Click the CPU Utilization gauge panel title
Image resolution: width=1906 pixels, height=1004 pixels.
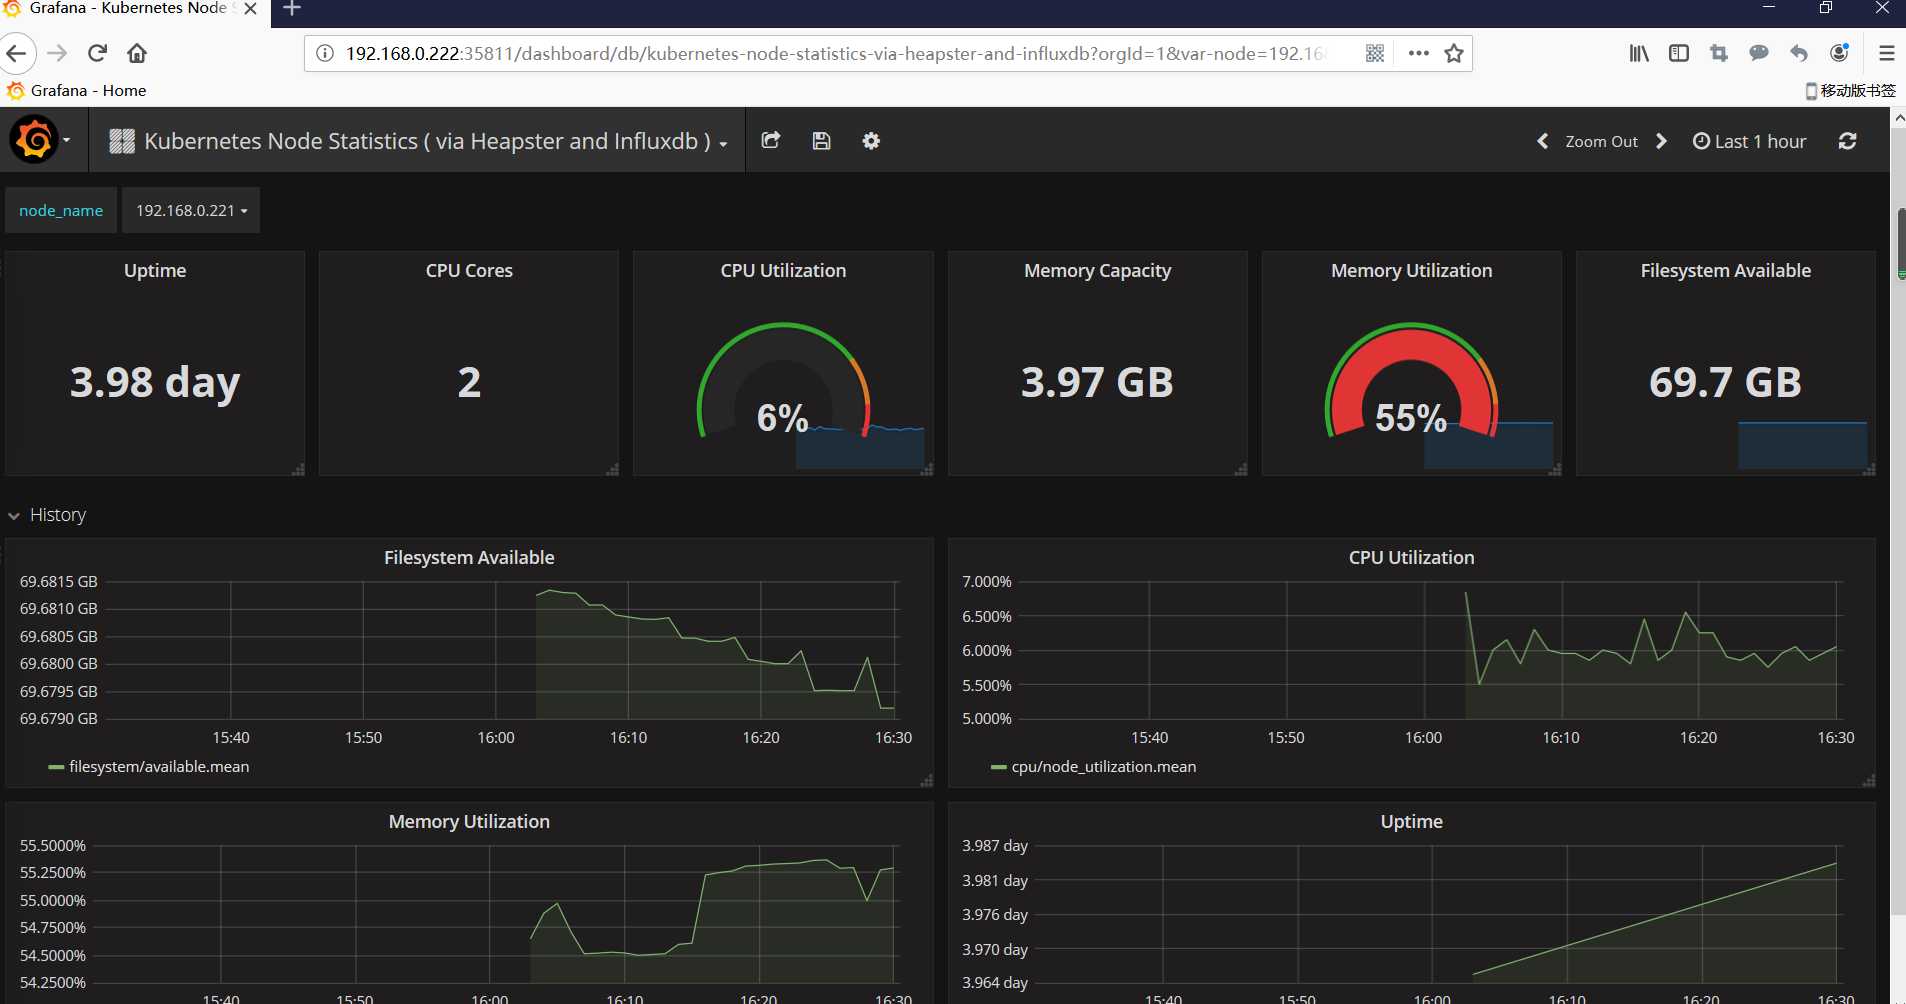pos(783,271)
